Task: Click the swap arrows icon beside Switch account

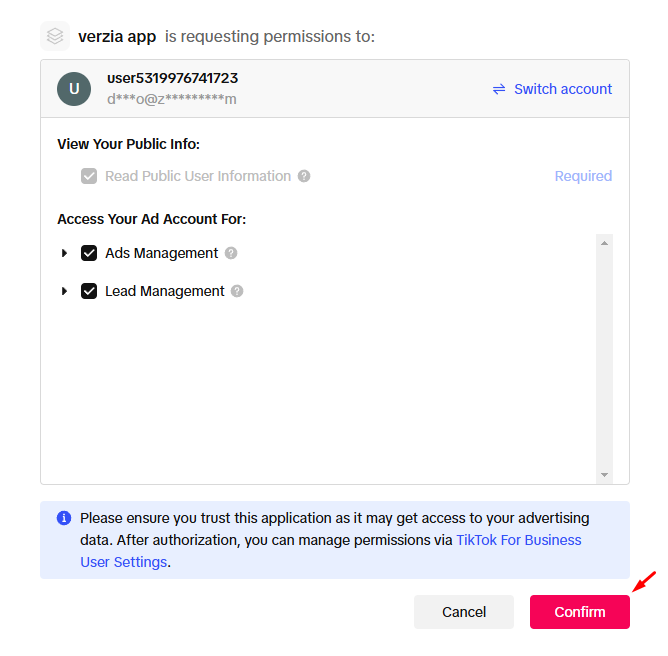Action: coord(499,89)
